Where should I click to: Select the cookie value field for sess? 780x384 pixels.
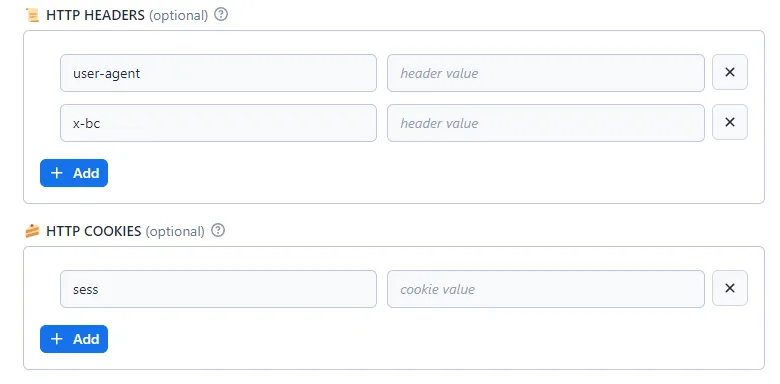click(546, 289)
